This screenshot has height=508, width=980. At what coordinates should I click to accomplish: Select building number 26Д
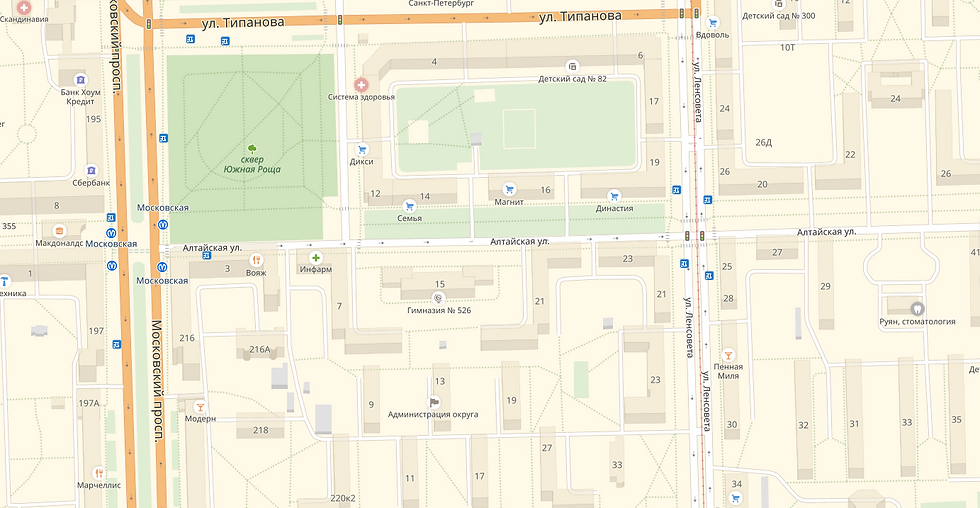(x=764, y=142)
